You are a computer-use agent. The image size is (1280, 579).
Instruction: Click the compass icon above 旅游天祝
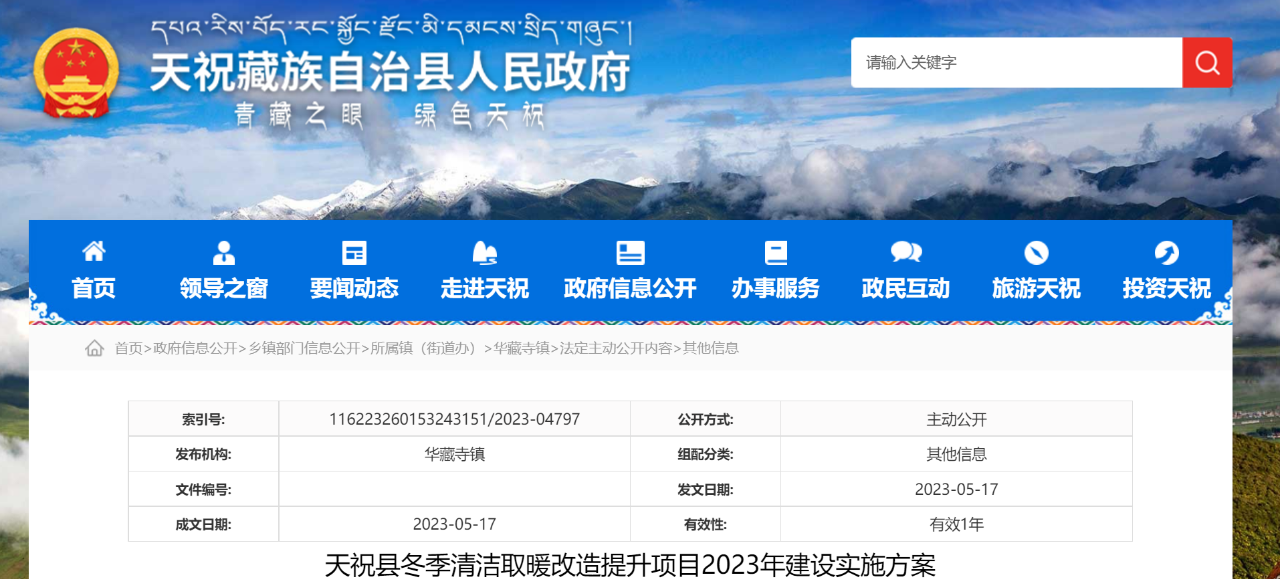(1036, 252)
